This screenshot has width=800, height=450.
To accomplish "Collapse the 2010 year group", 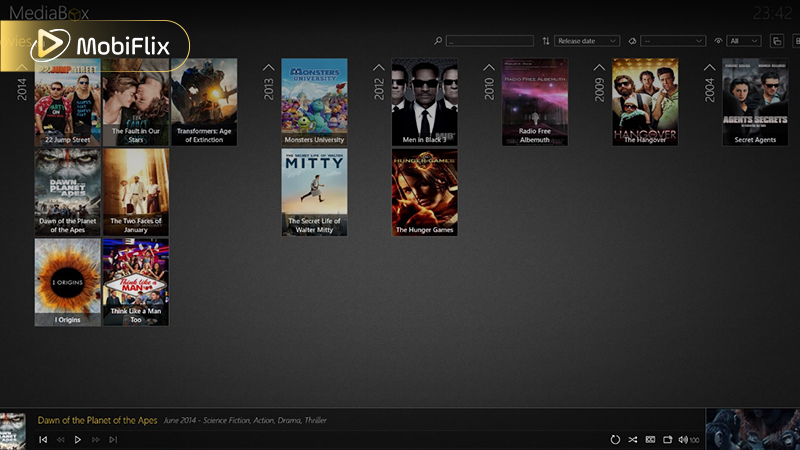I will click(489, 67).
